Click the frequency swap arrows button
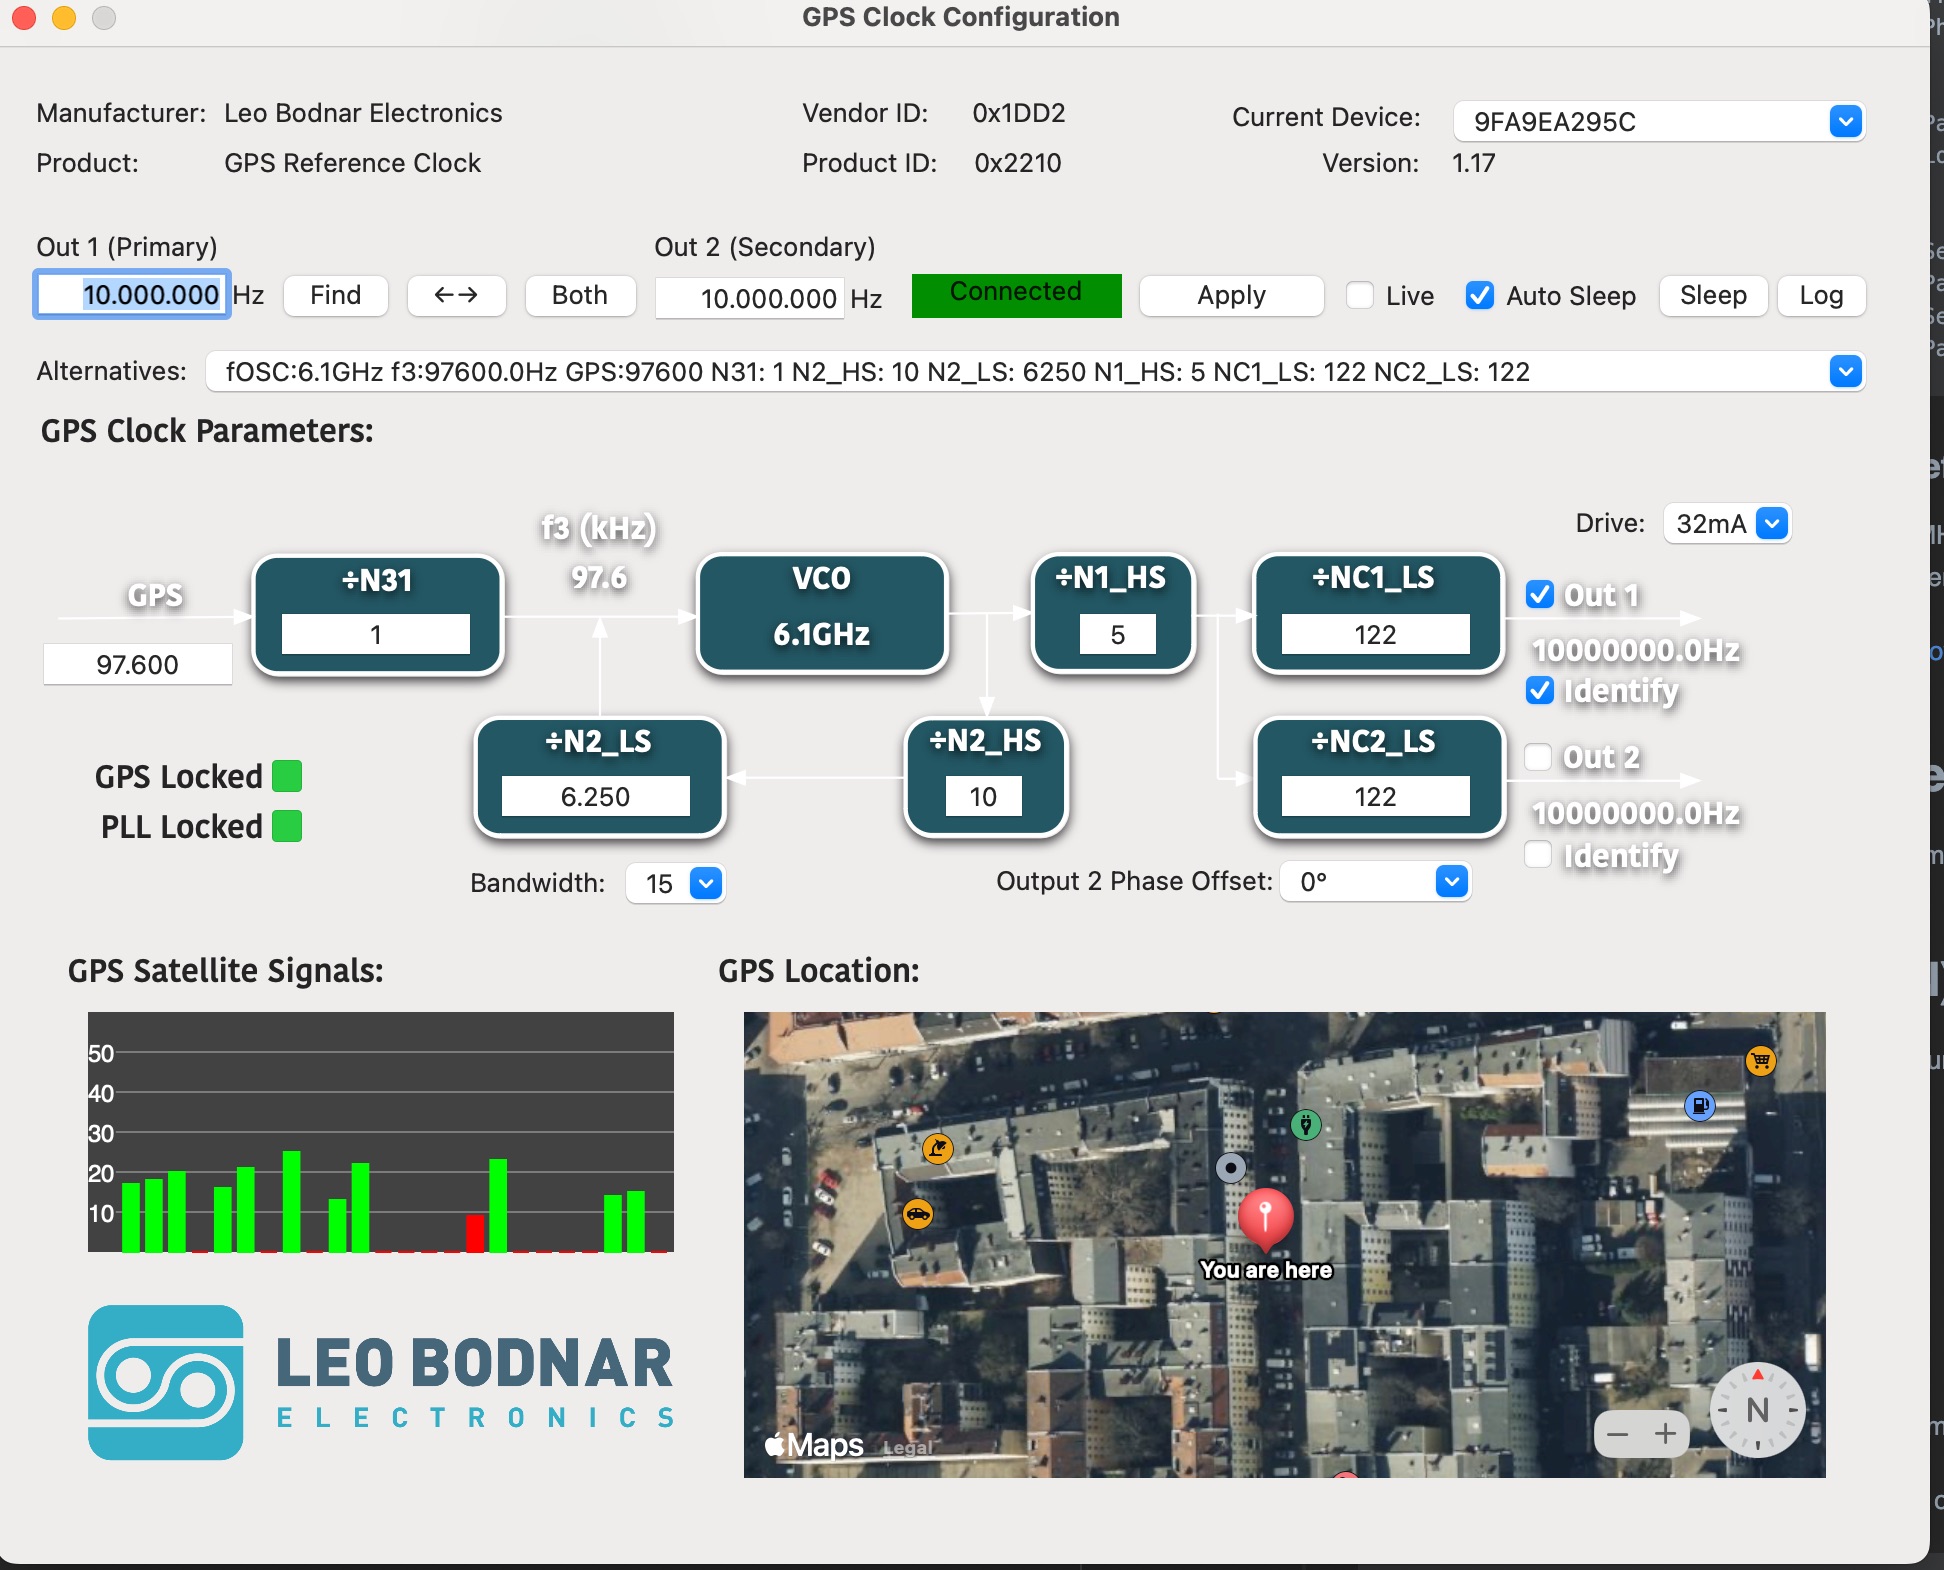 (456, 295)
